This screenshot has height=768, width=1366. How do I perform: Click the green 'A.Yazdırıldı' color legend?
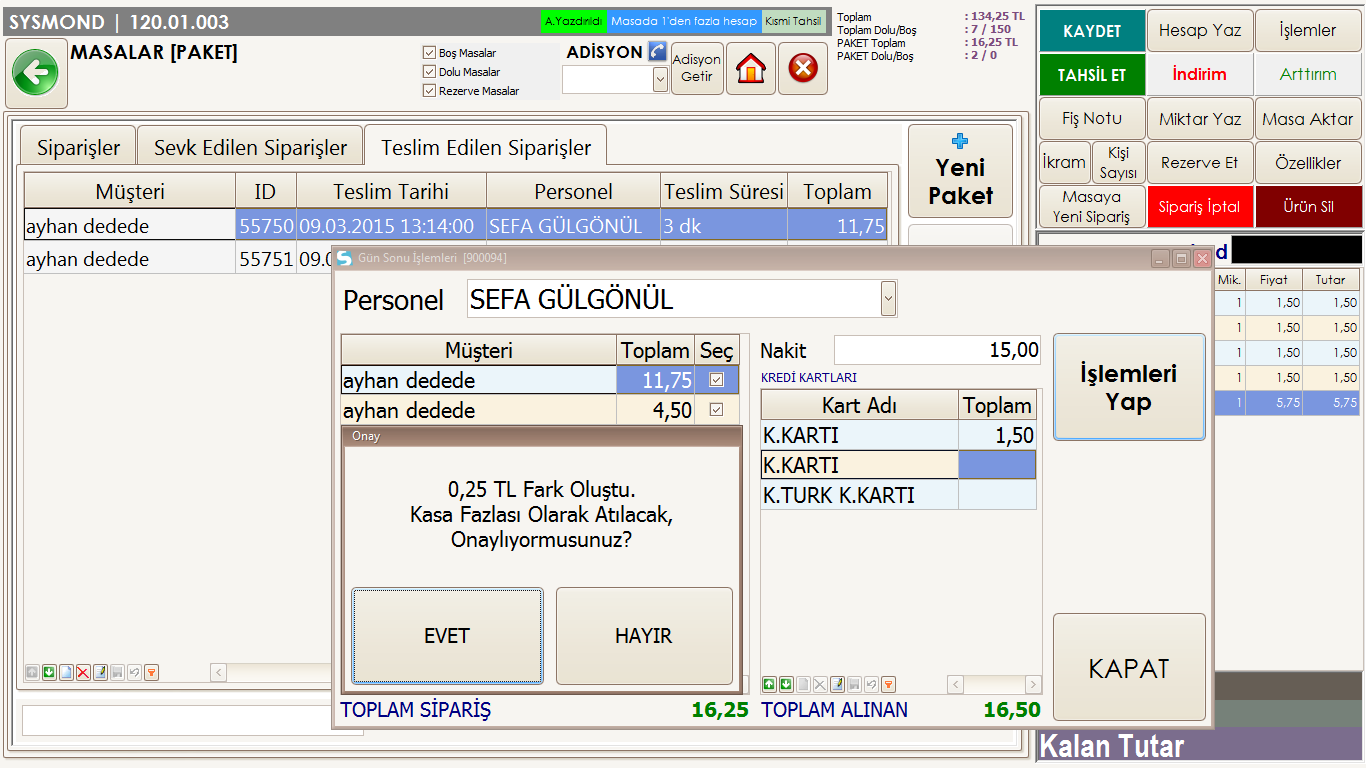coord(573,21)
